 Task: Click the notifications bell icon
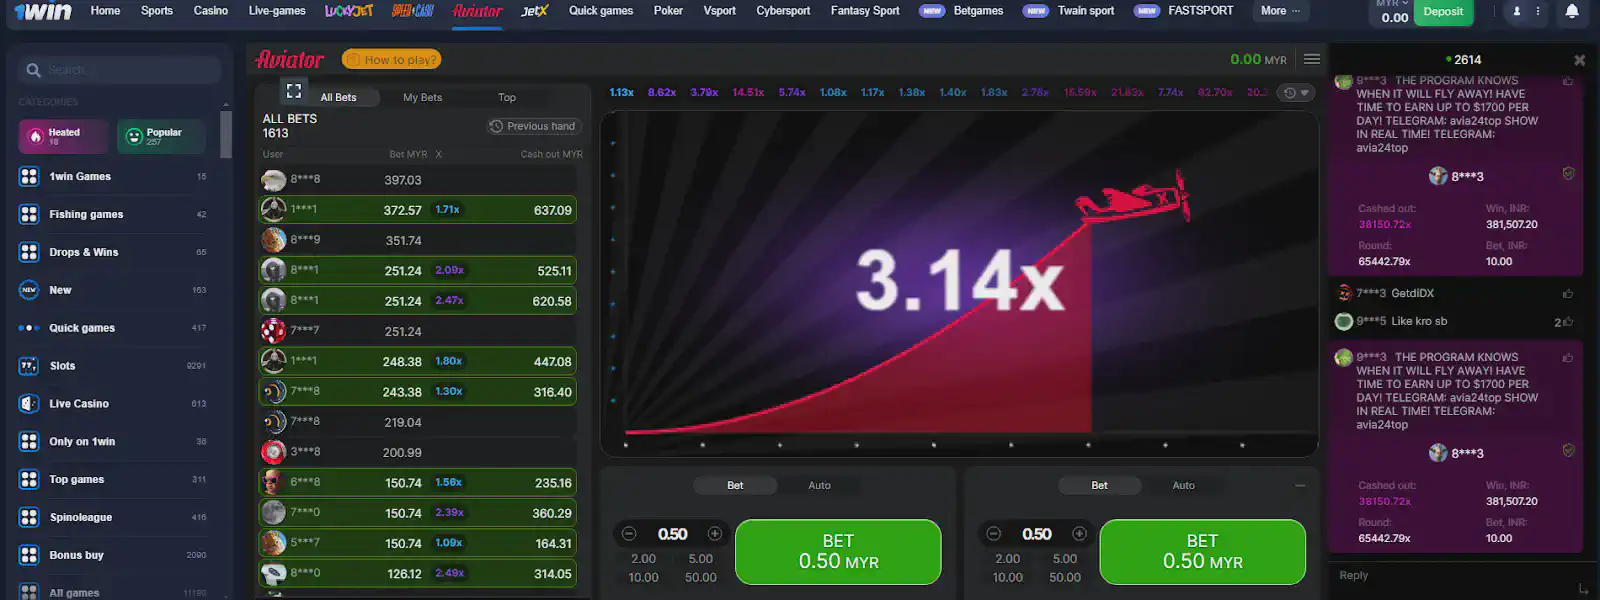tap(1571, 11)
